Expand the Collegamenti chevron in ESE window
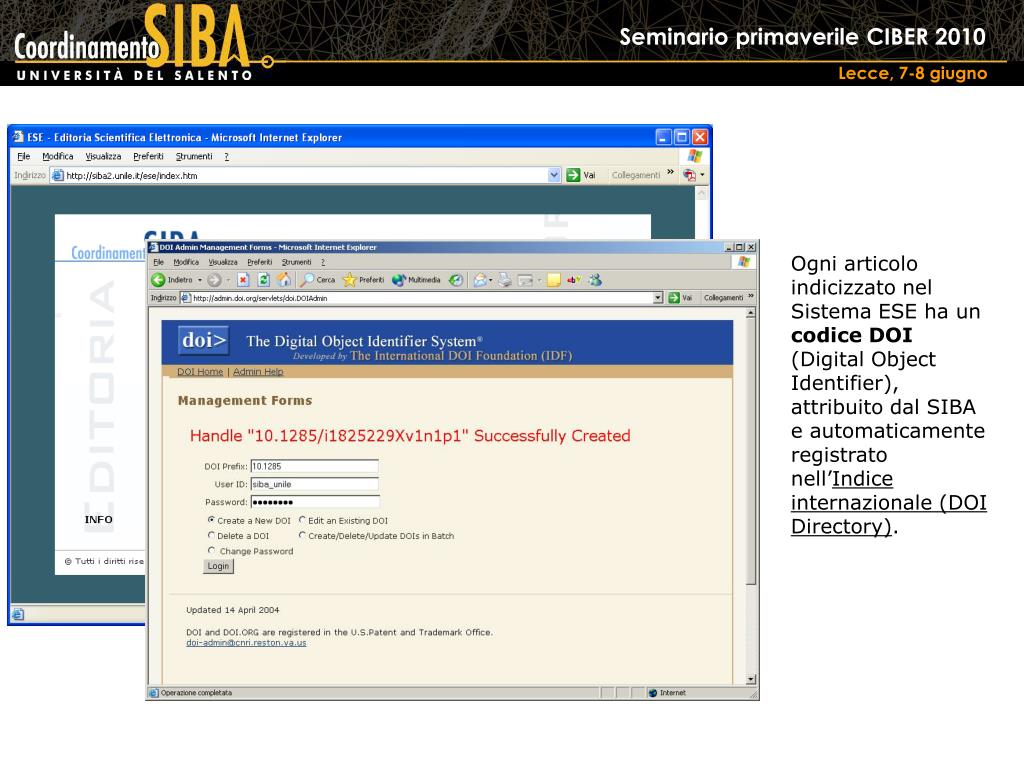The image size is (1024, 768). (670, 172)
